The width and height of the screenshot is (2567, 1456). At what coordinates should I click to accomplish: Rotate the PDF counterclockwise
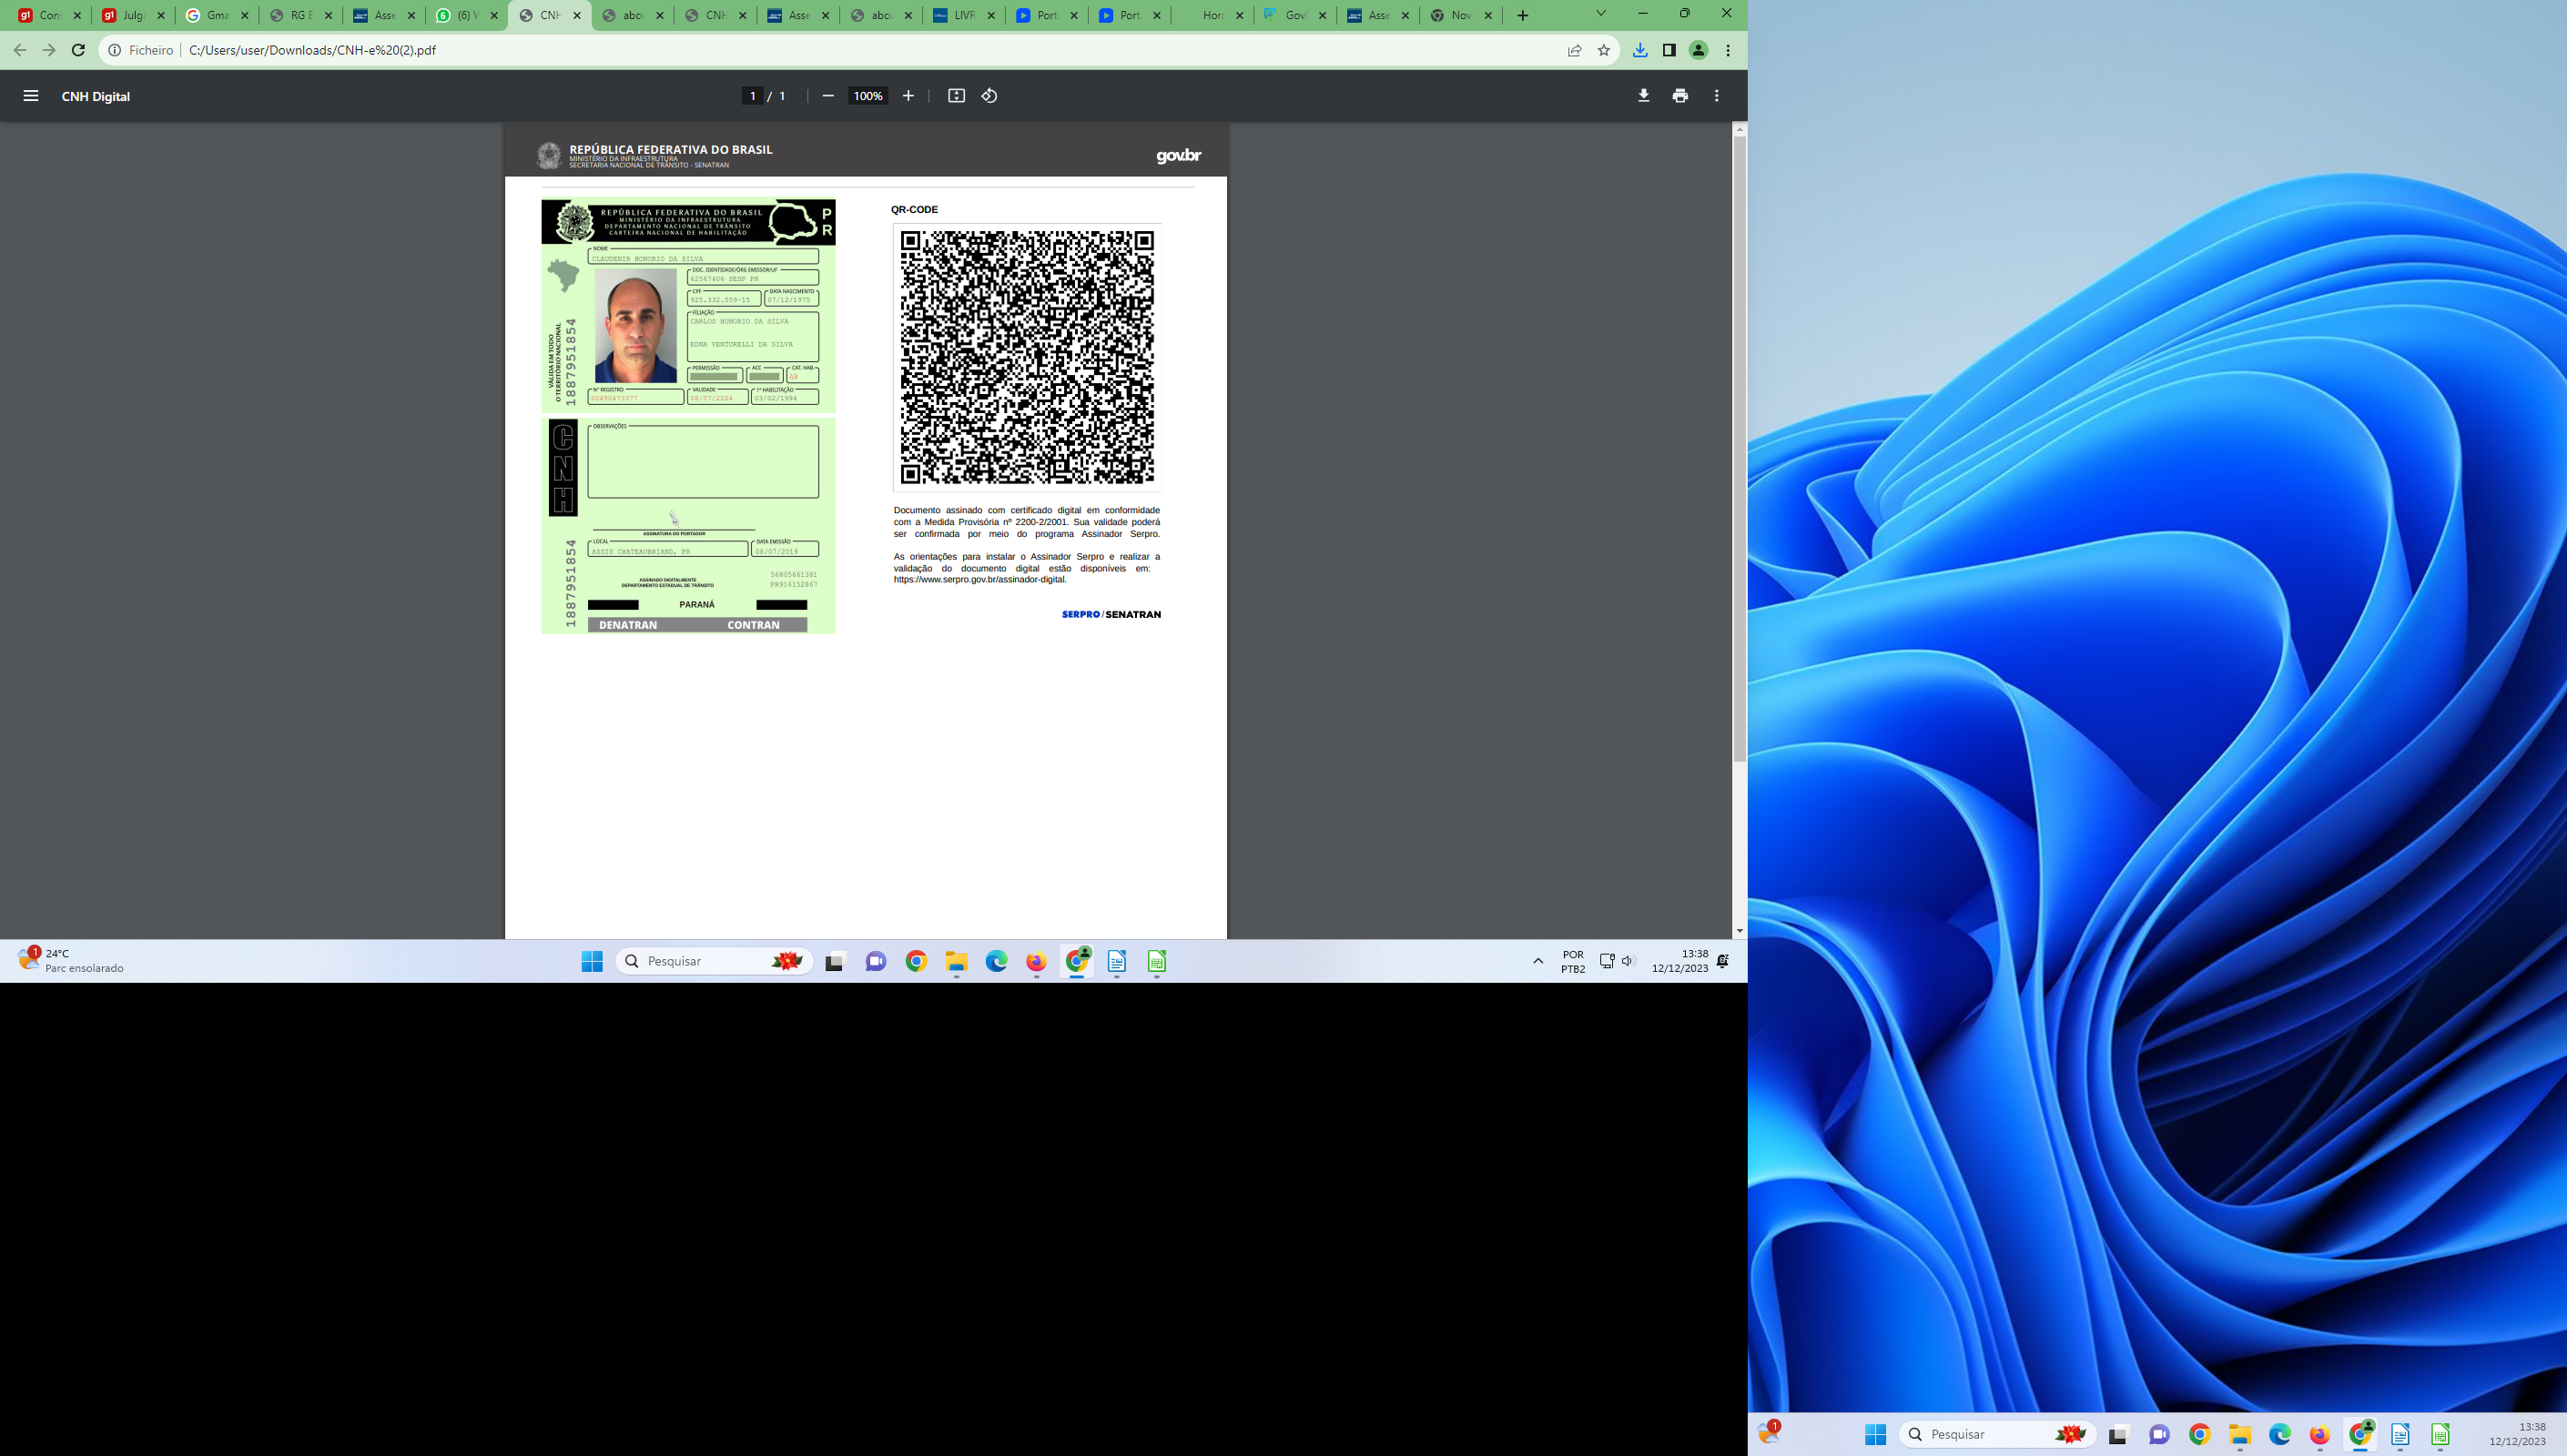tap(989, 96)
